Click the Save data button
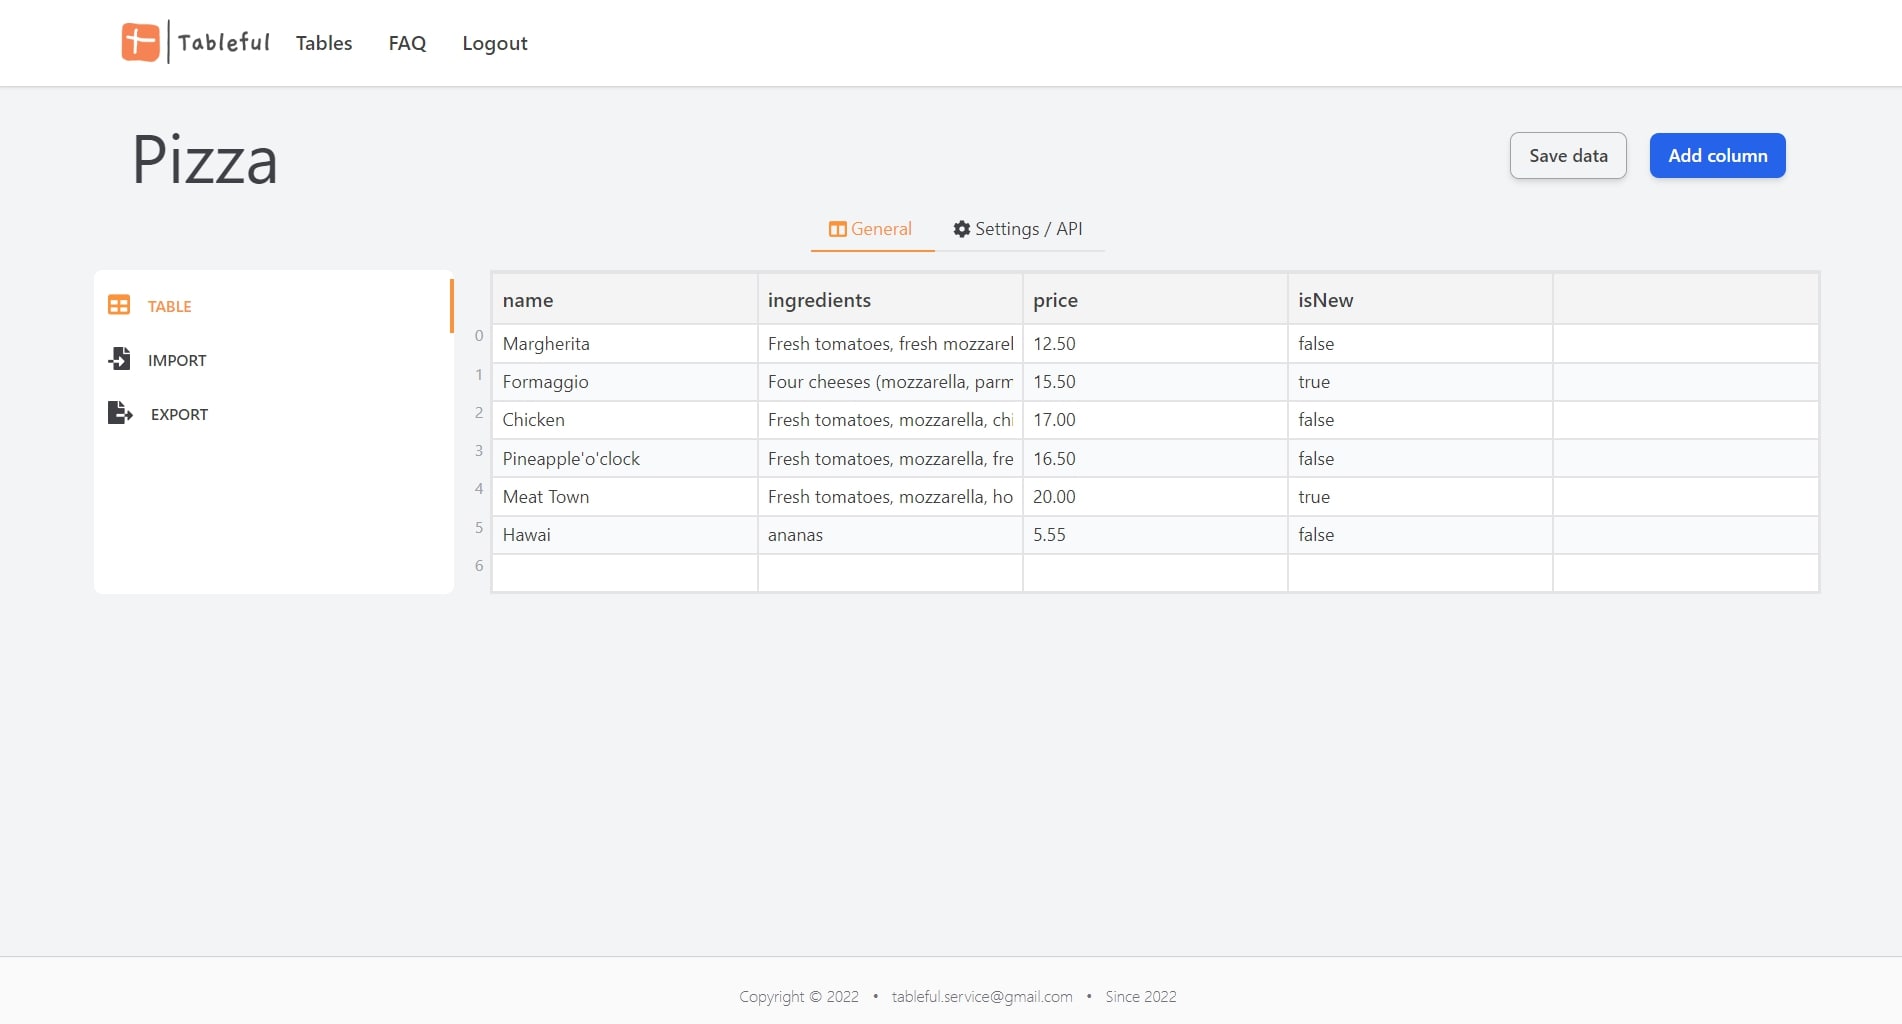1902x1024 pixels. 1568,156
